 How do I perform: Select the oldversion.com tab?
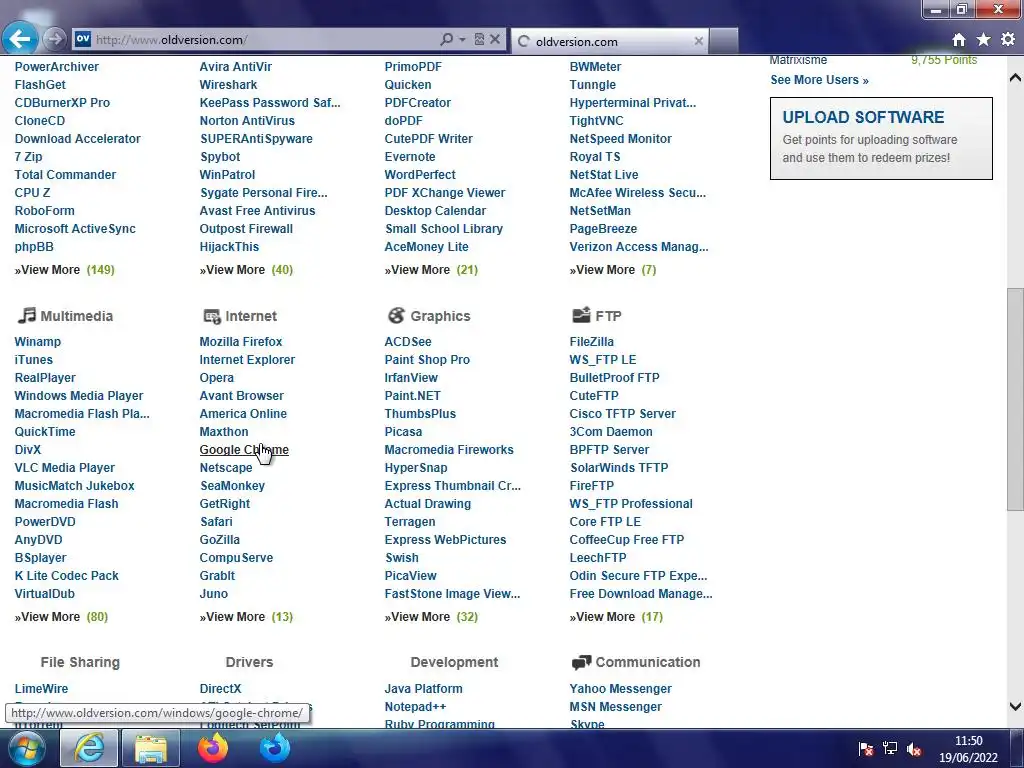coord(610,41)
